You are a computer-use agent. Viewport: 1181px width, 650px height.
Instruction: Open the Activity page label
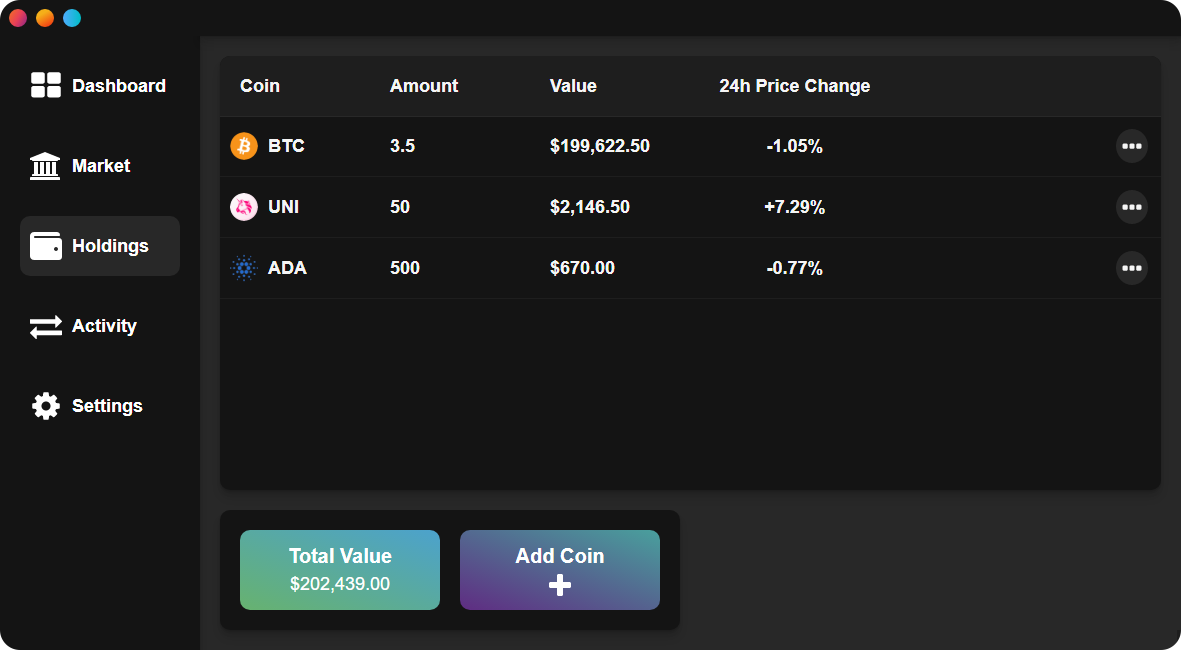(104, 326)
